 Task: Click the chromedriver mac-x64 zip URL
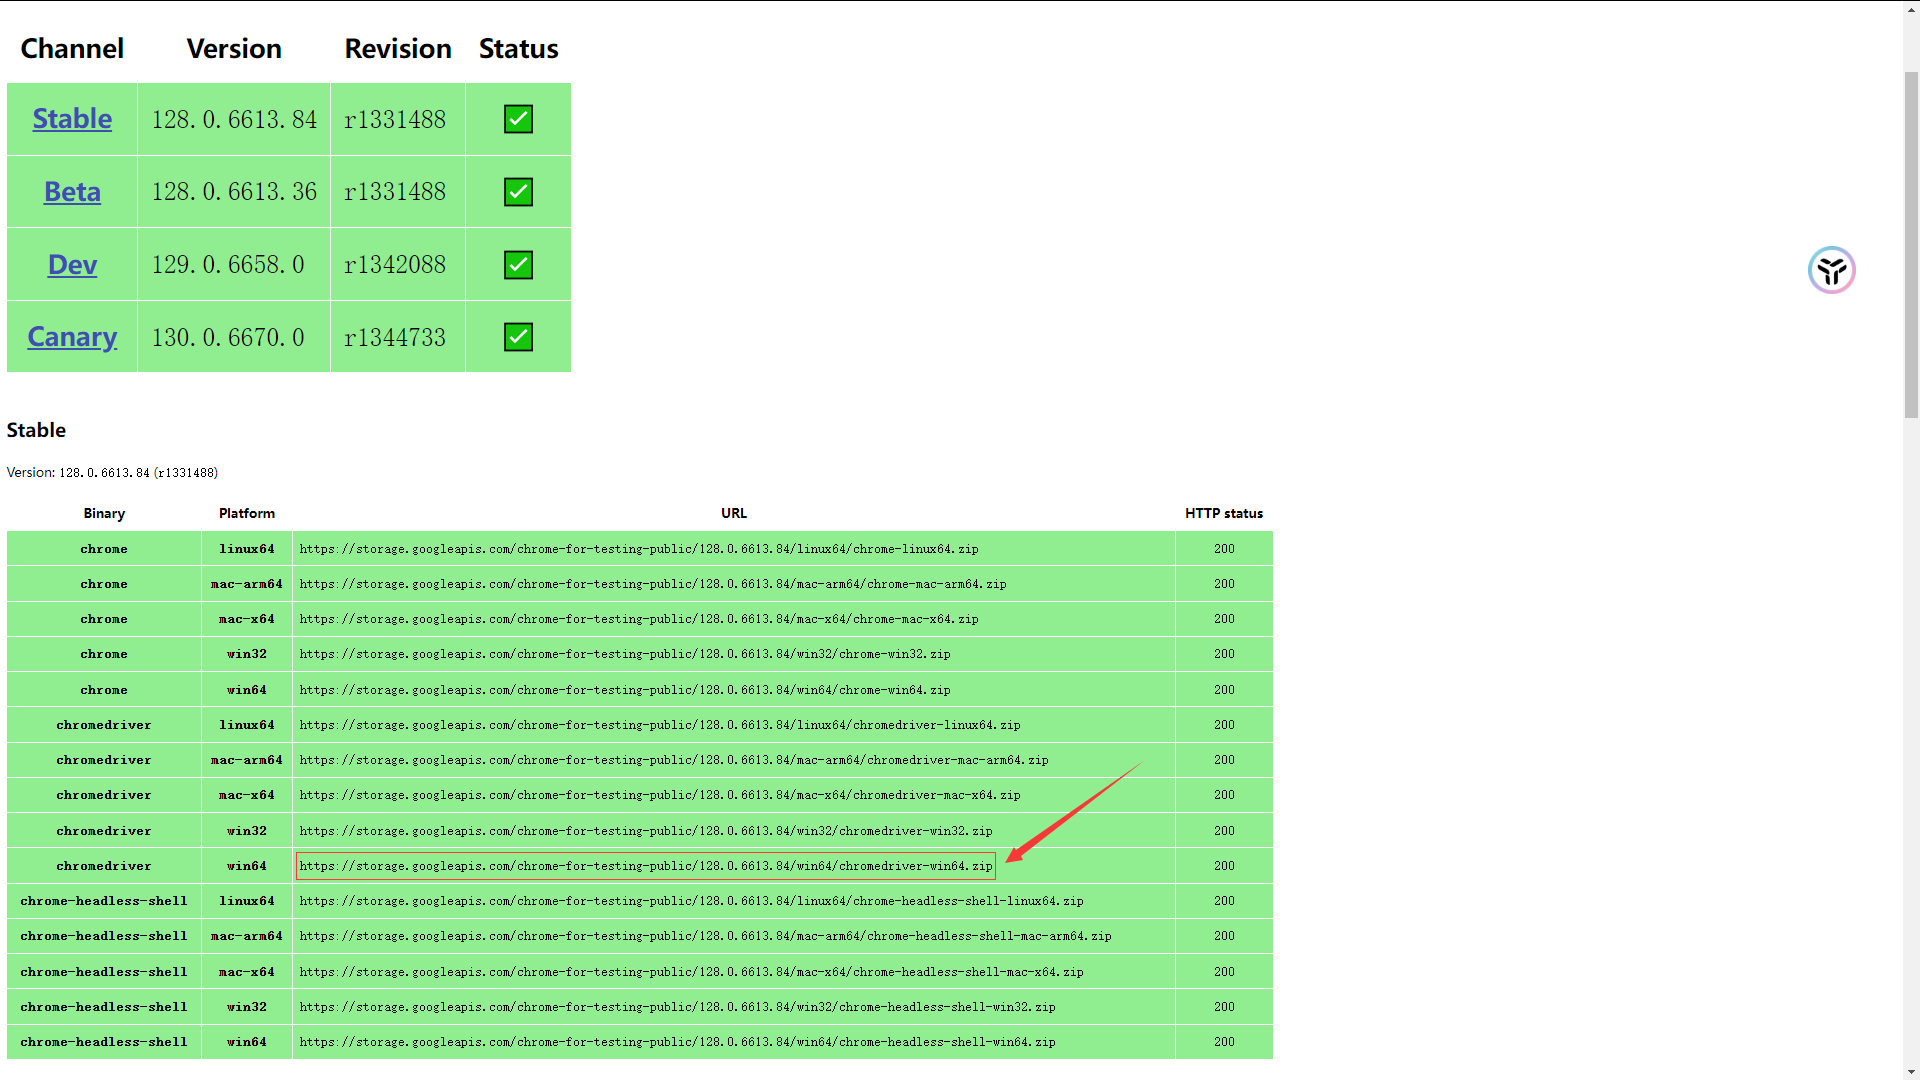(660, 795)
